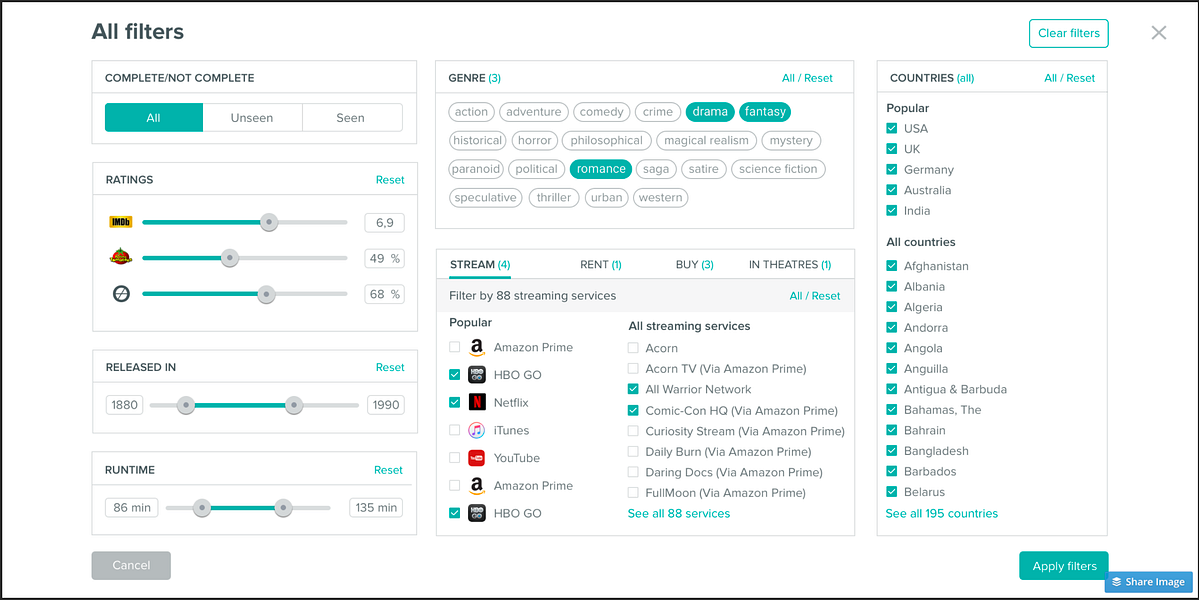Check Acorn TV (Via Amazon Prime)
The image size is (1199, 600).
(633, 368)
